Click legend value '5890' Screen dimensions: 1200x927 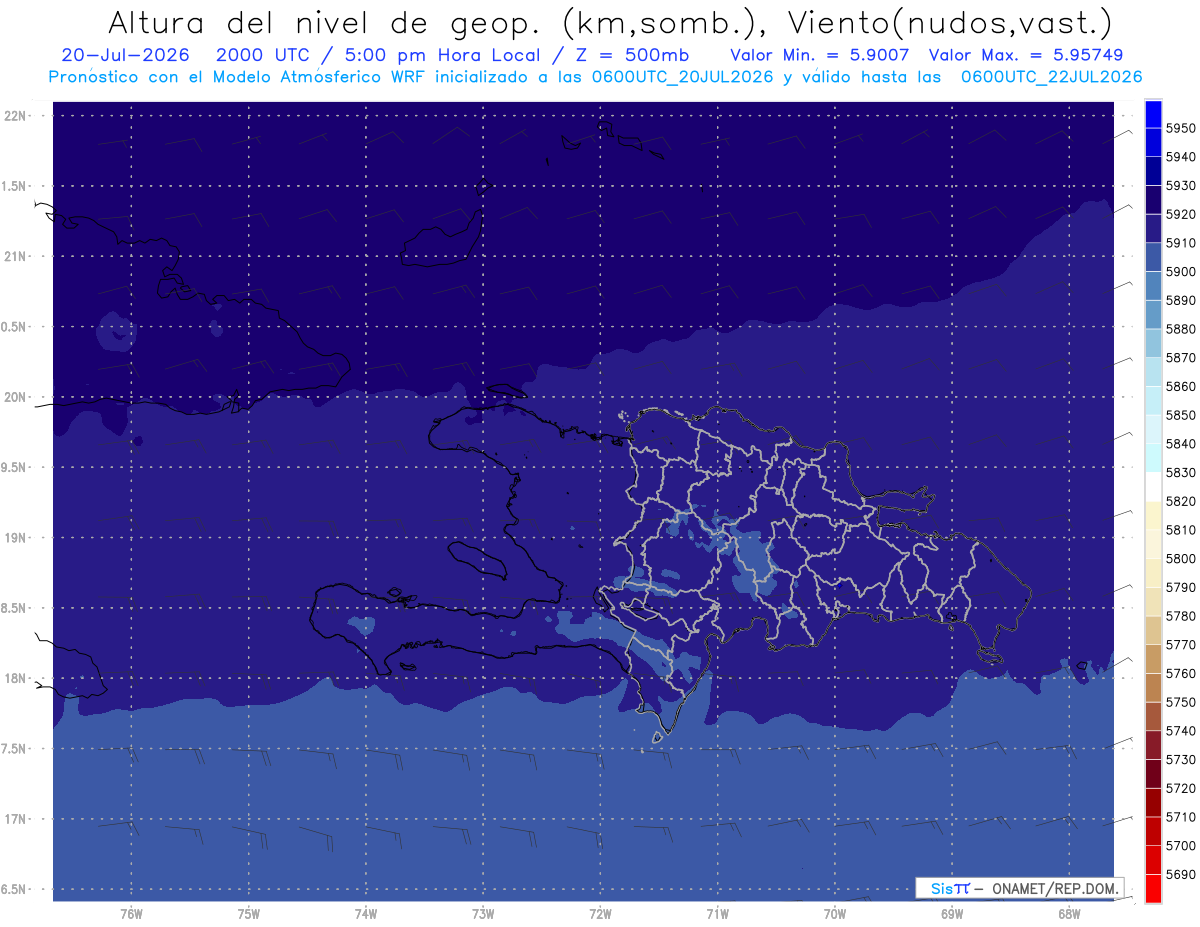click(x=1181, y=300)
